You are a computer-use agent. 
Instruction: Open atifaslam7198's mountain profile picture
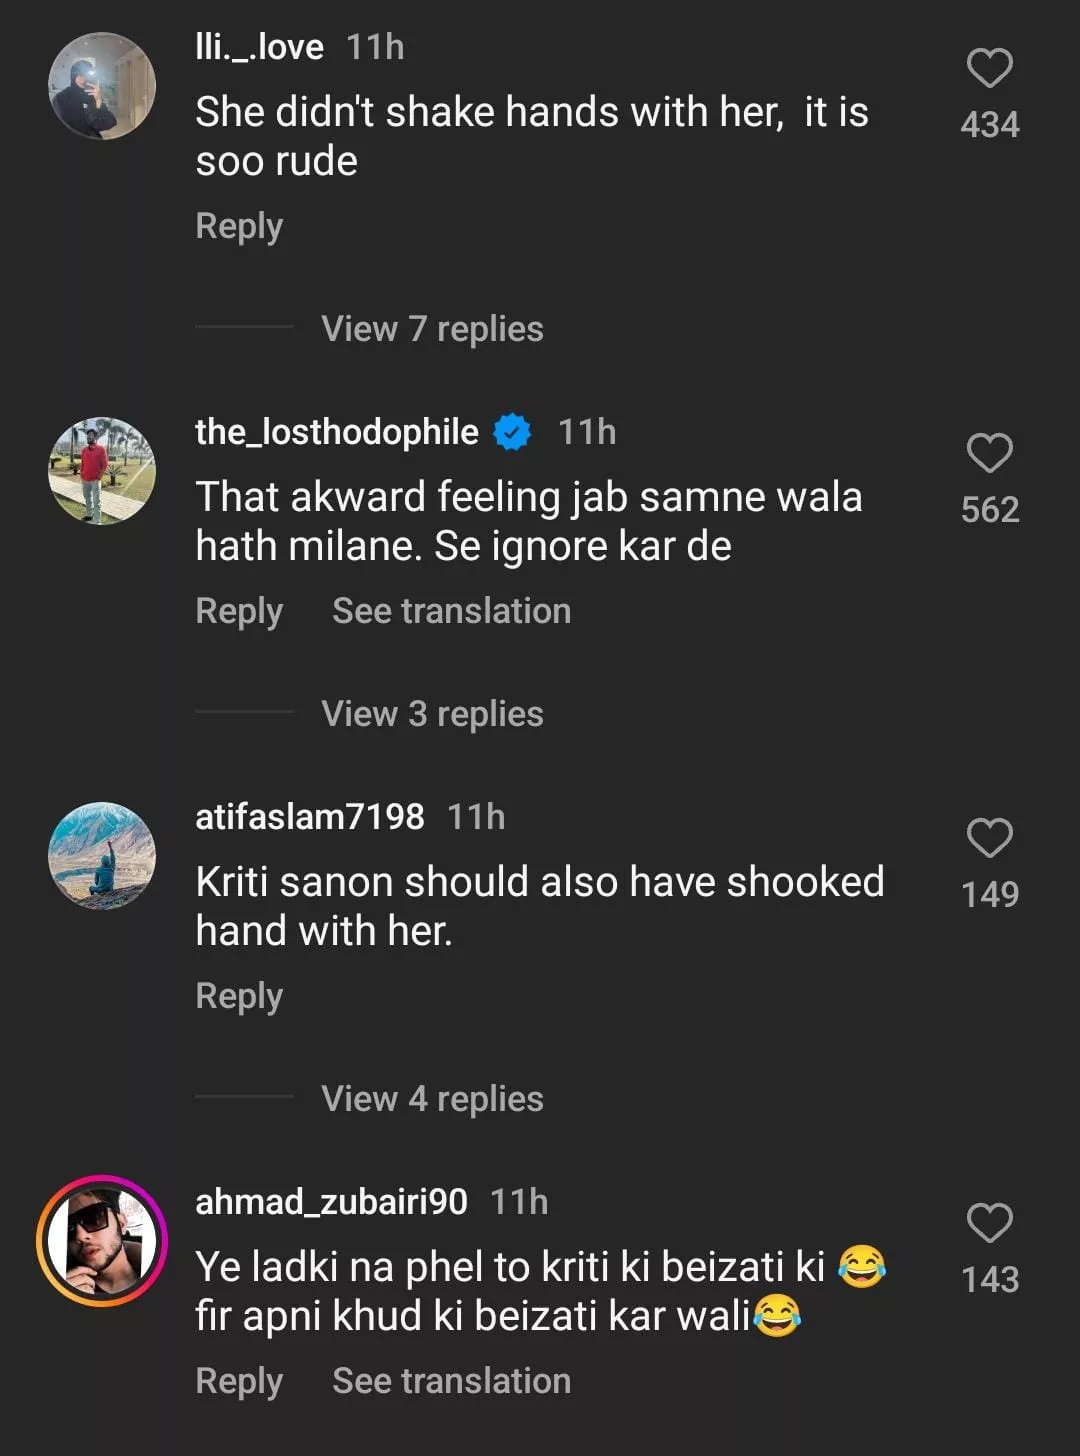(102, 856)
